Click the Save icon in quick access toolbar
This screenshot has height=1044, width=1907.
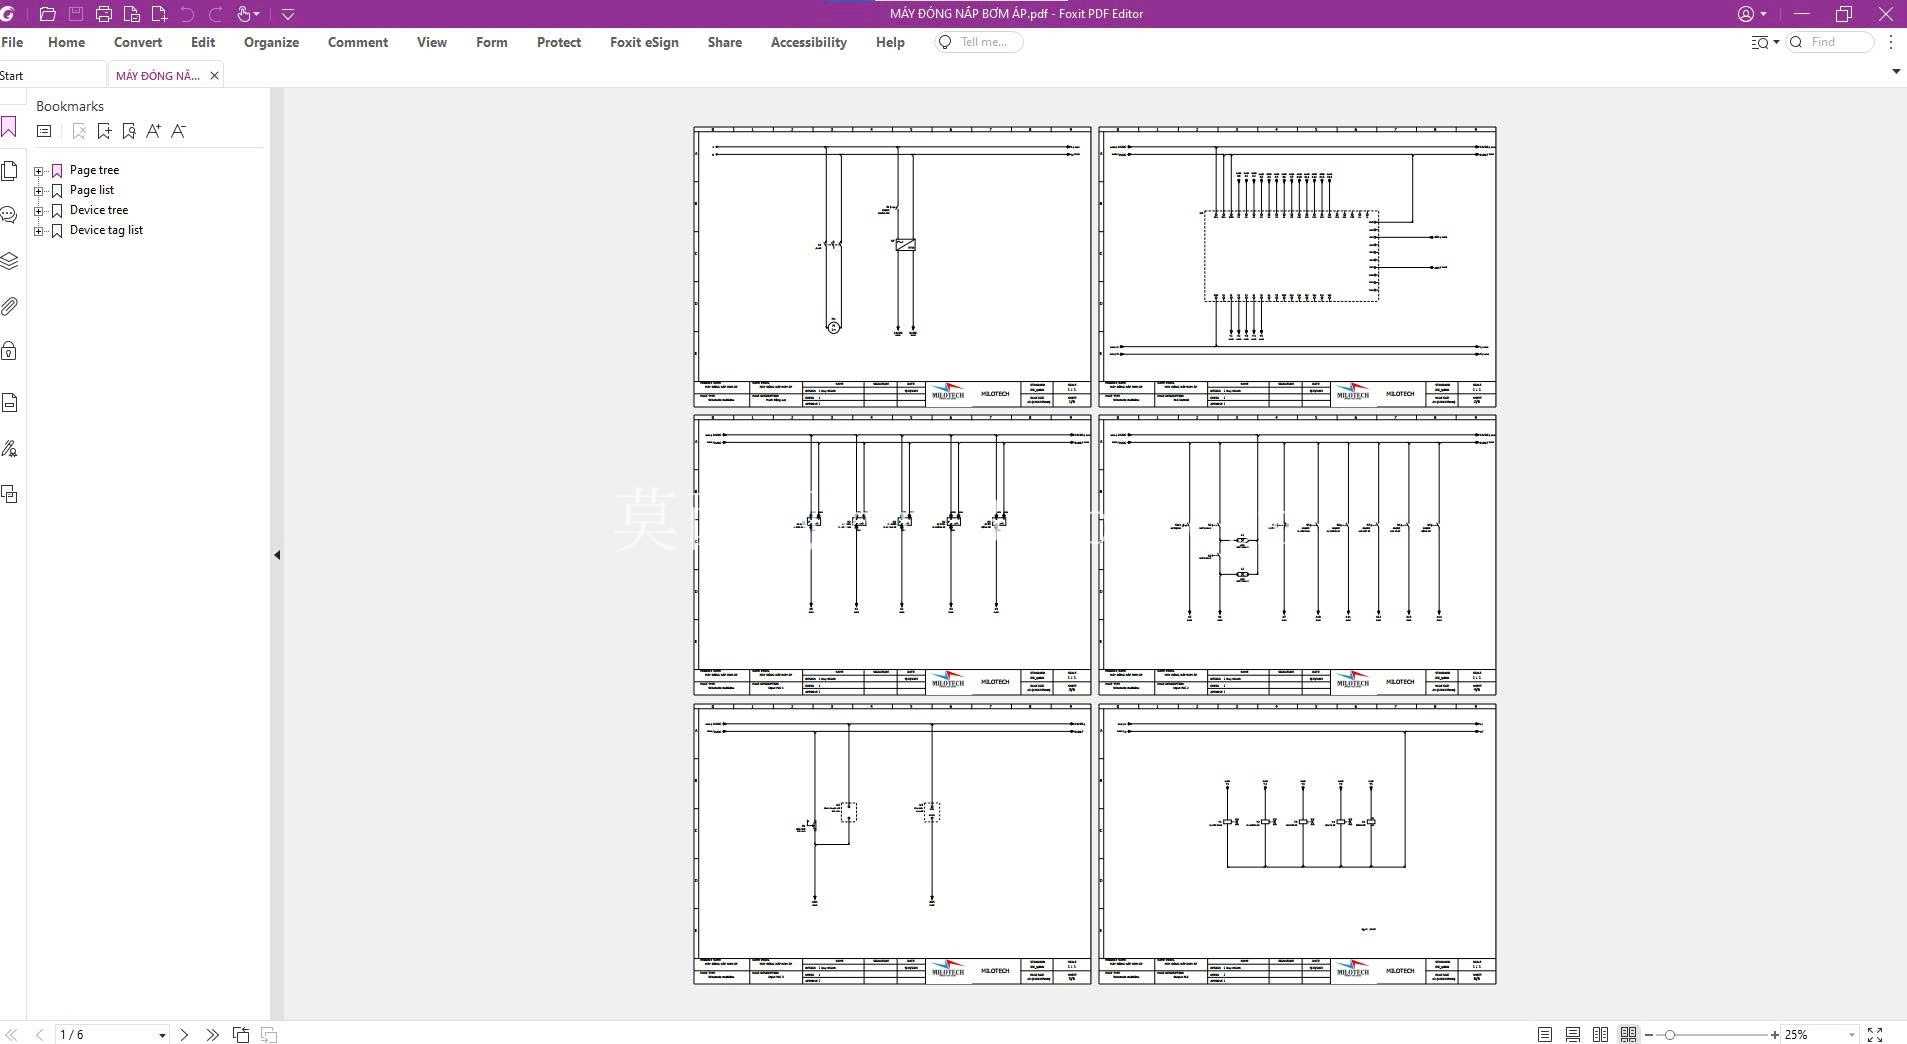coord(75,14)
